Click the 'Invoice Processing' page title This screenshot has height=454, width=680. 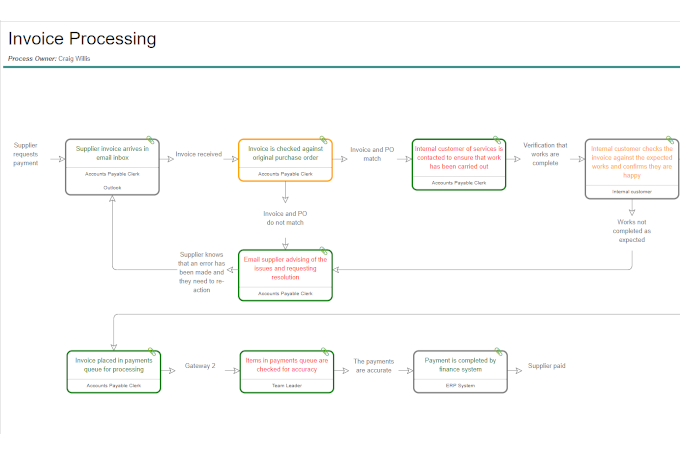(82, 39)
